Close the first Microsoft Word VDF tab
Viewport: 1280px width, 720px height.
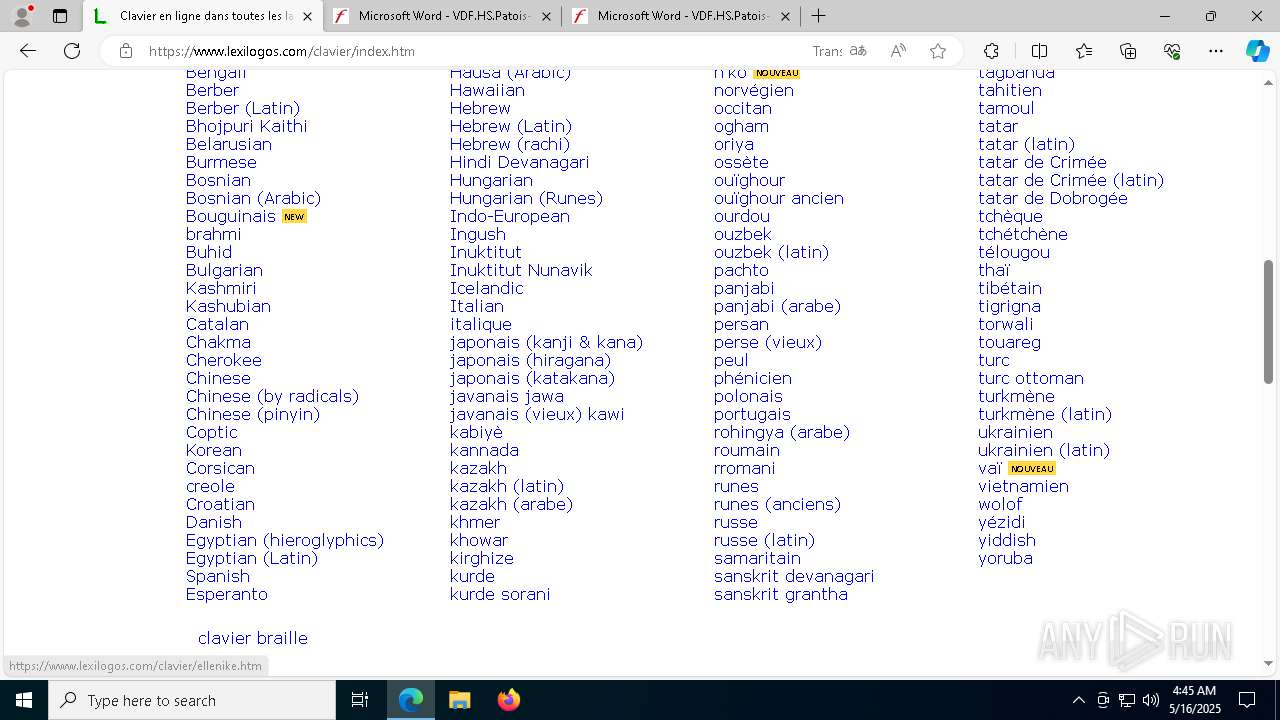point(546,16)
